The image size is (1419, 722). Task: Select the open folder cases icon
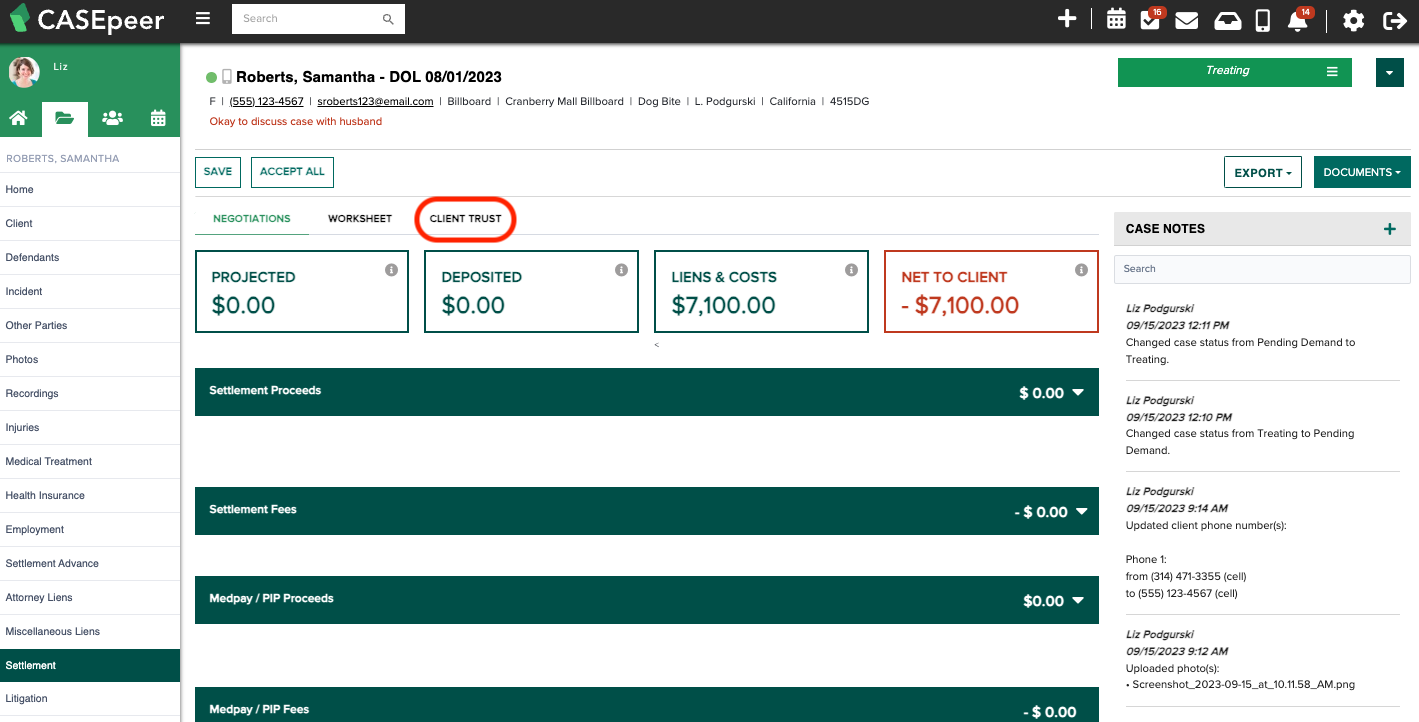click(x=64, y=118)
